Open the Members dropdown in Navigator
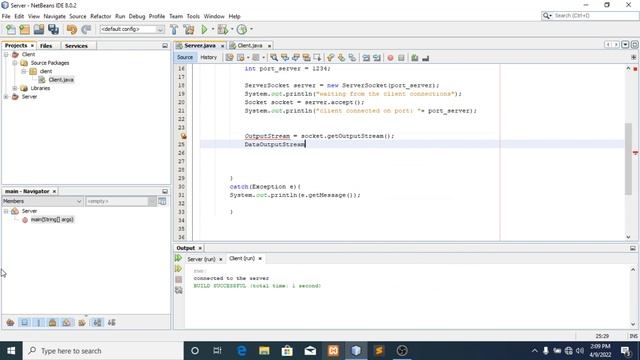The image size is (640, 360). [x=42, y=201]
